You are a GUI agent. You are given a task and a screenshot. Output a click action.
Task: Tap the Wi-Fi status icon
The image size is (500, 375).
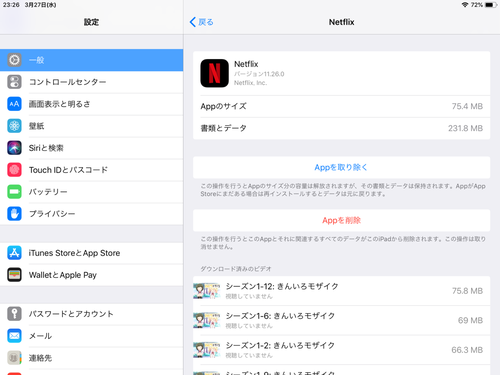point(465,5)
